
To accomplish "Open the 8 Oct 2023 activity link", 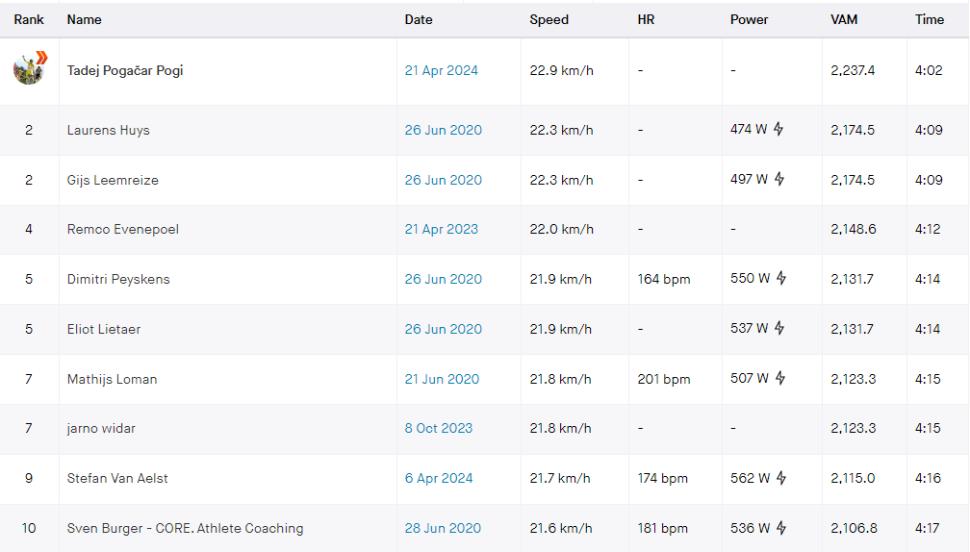I will pos(438,428).
